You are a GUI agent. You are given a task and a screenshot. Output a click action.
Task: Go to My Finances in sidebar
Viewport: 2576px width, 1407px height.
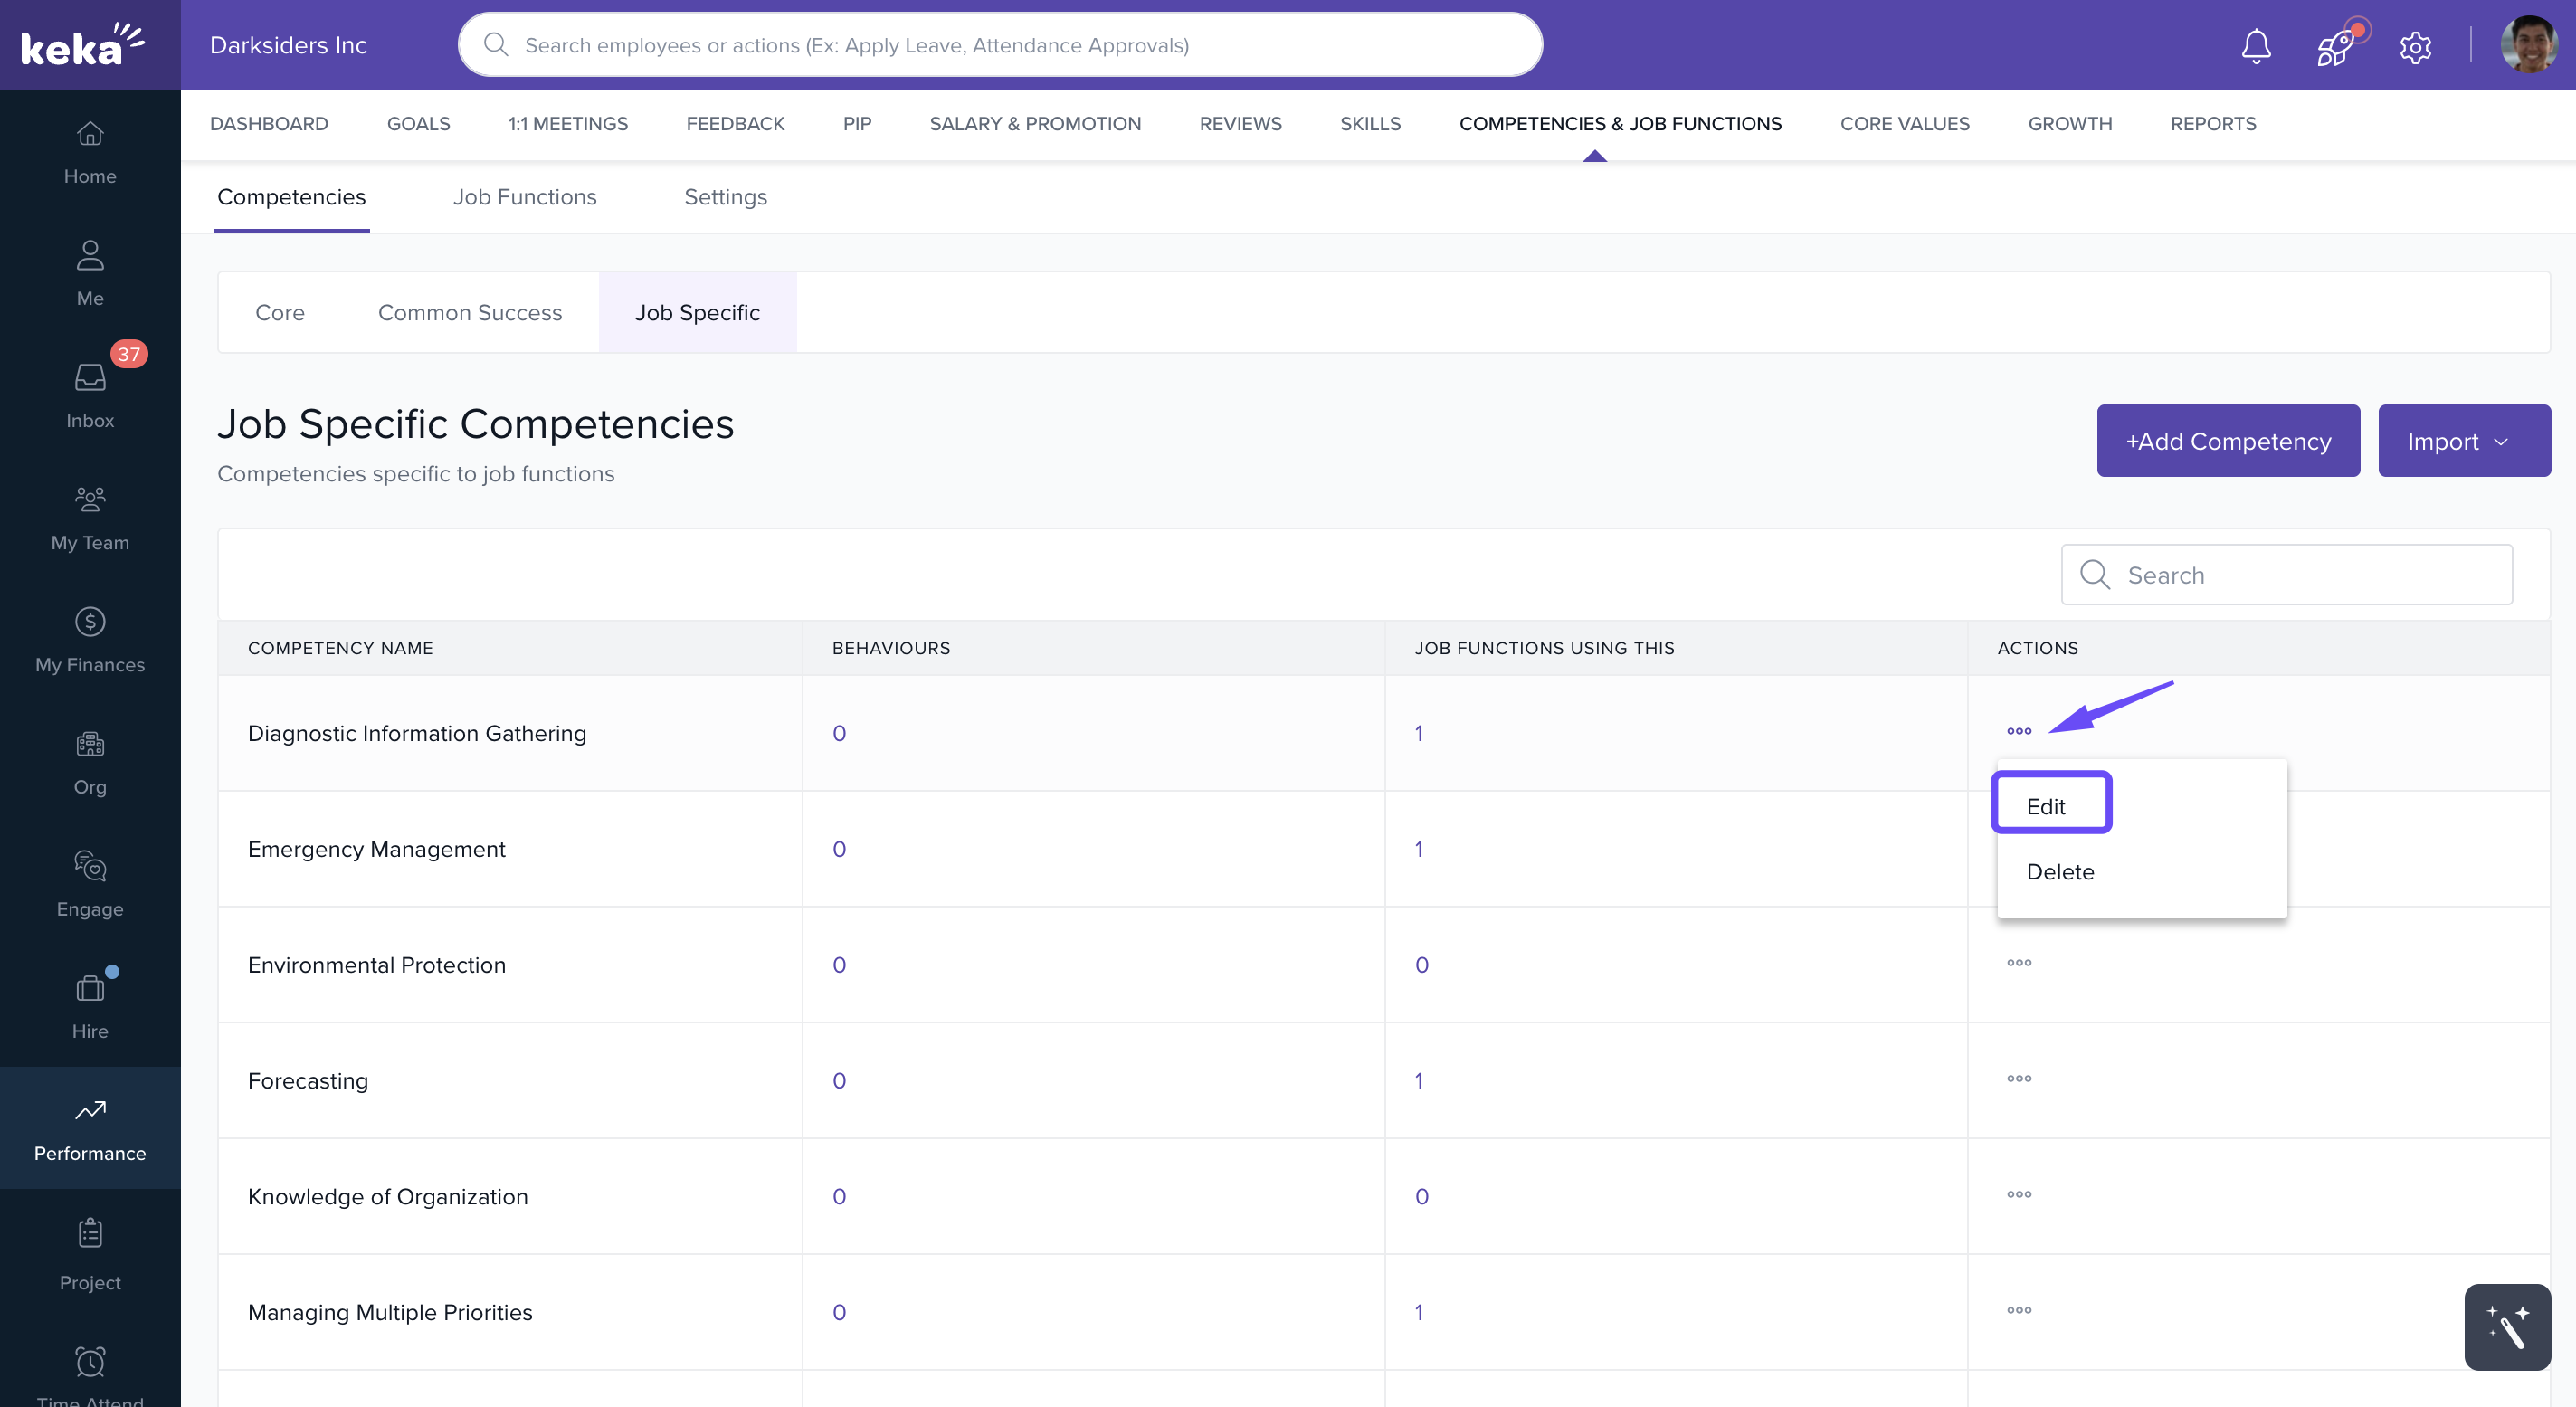pos(90,639)
